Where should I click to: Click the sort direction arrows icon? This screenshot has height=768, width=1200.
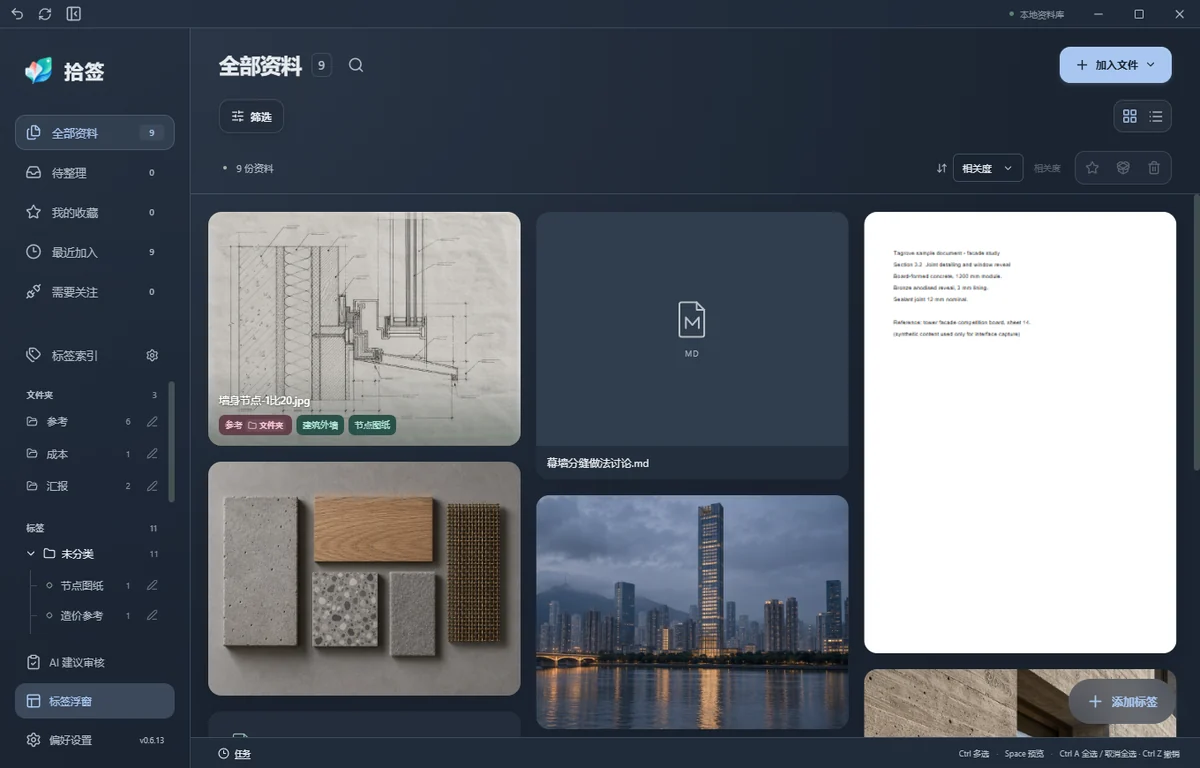coord(941,168)
